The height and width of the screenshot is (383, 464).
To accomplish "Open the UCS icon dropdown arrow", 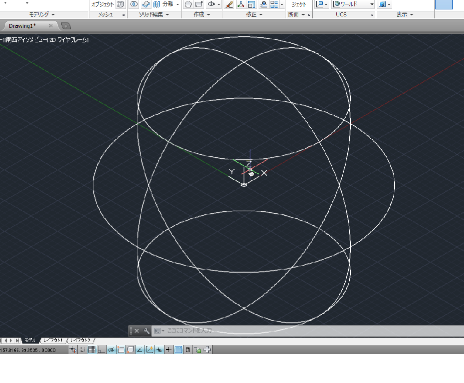I will 326,5.
